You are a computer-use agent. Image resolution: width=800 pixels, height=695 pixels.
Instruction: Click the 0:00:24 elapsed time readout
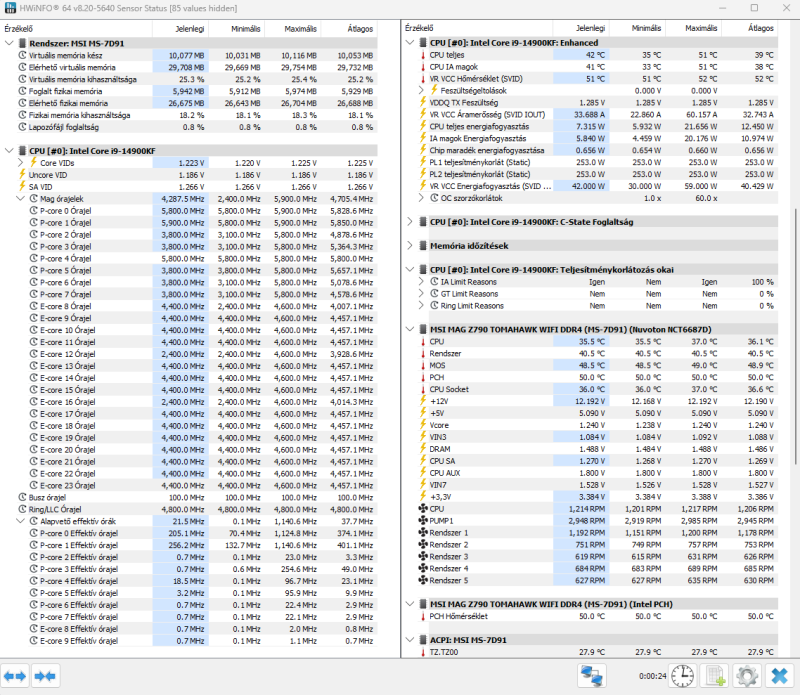pos(653,676)
